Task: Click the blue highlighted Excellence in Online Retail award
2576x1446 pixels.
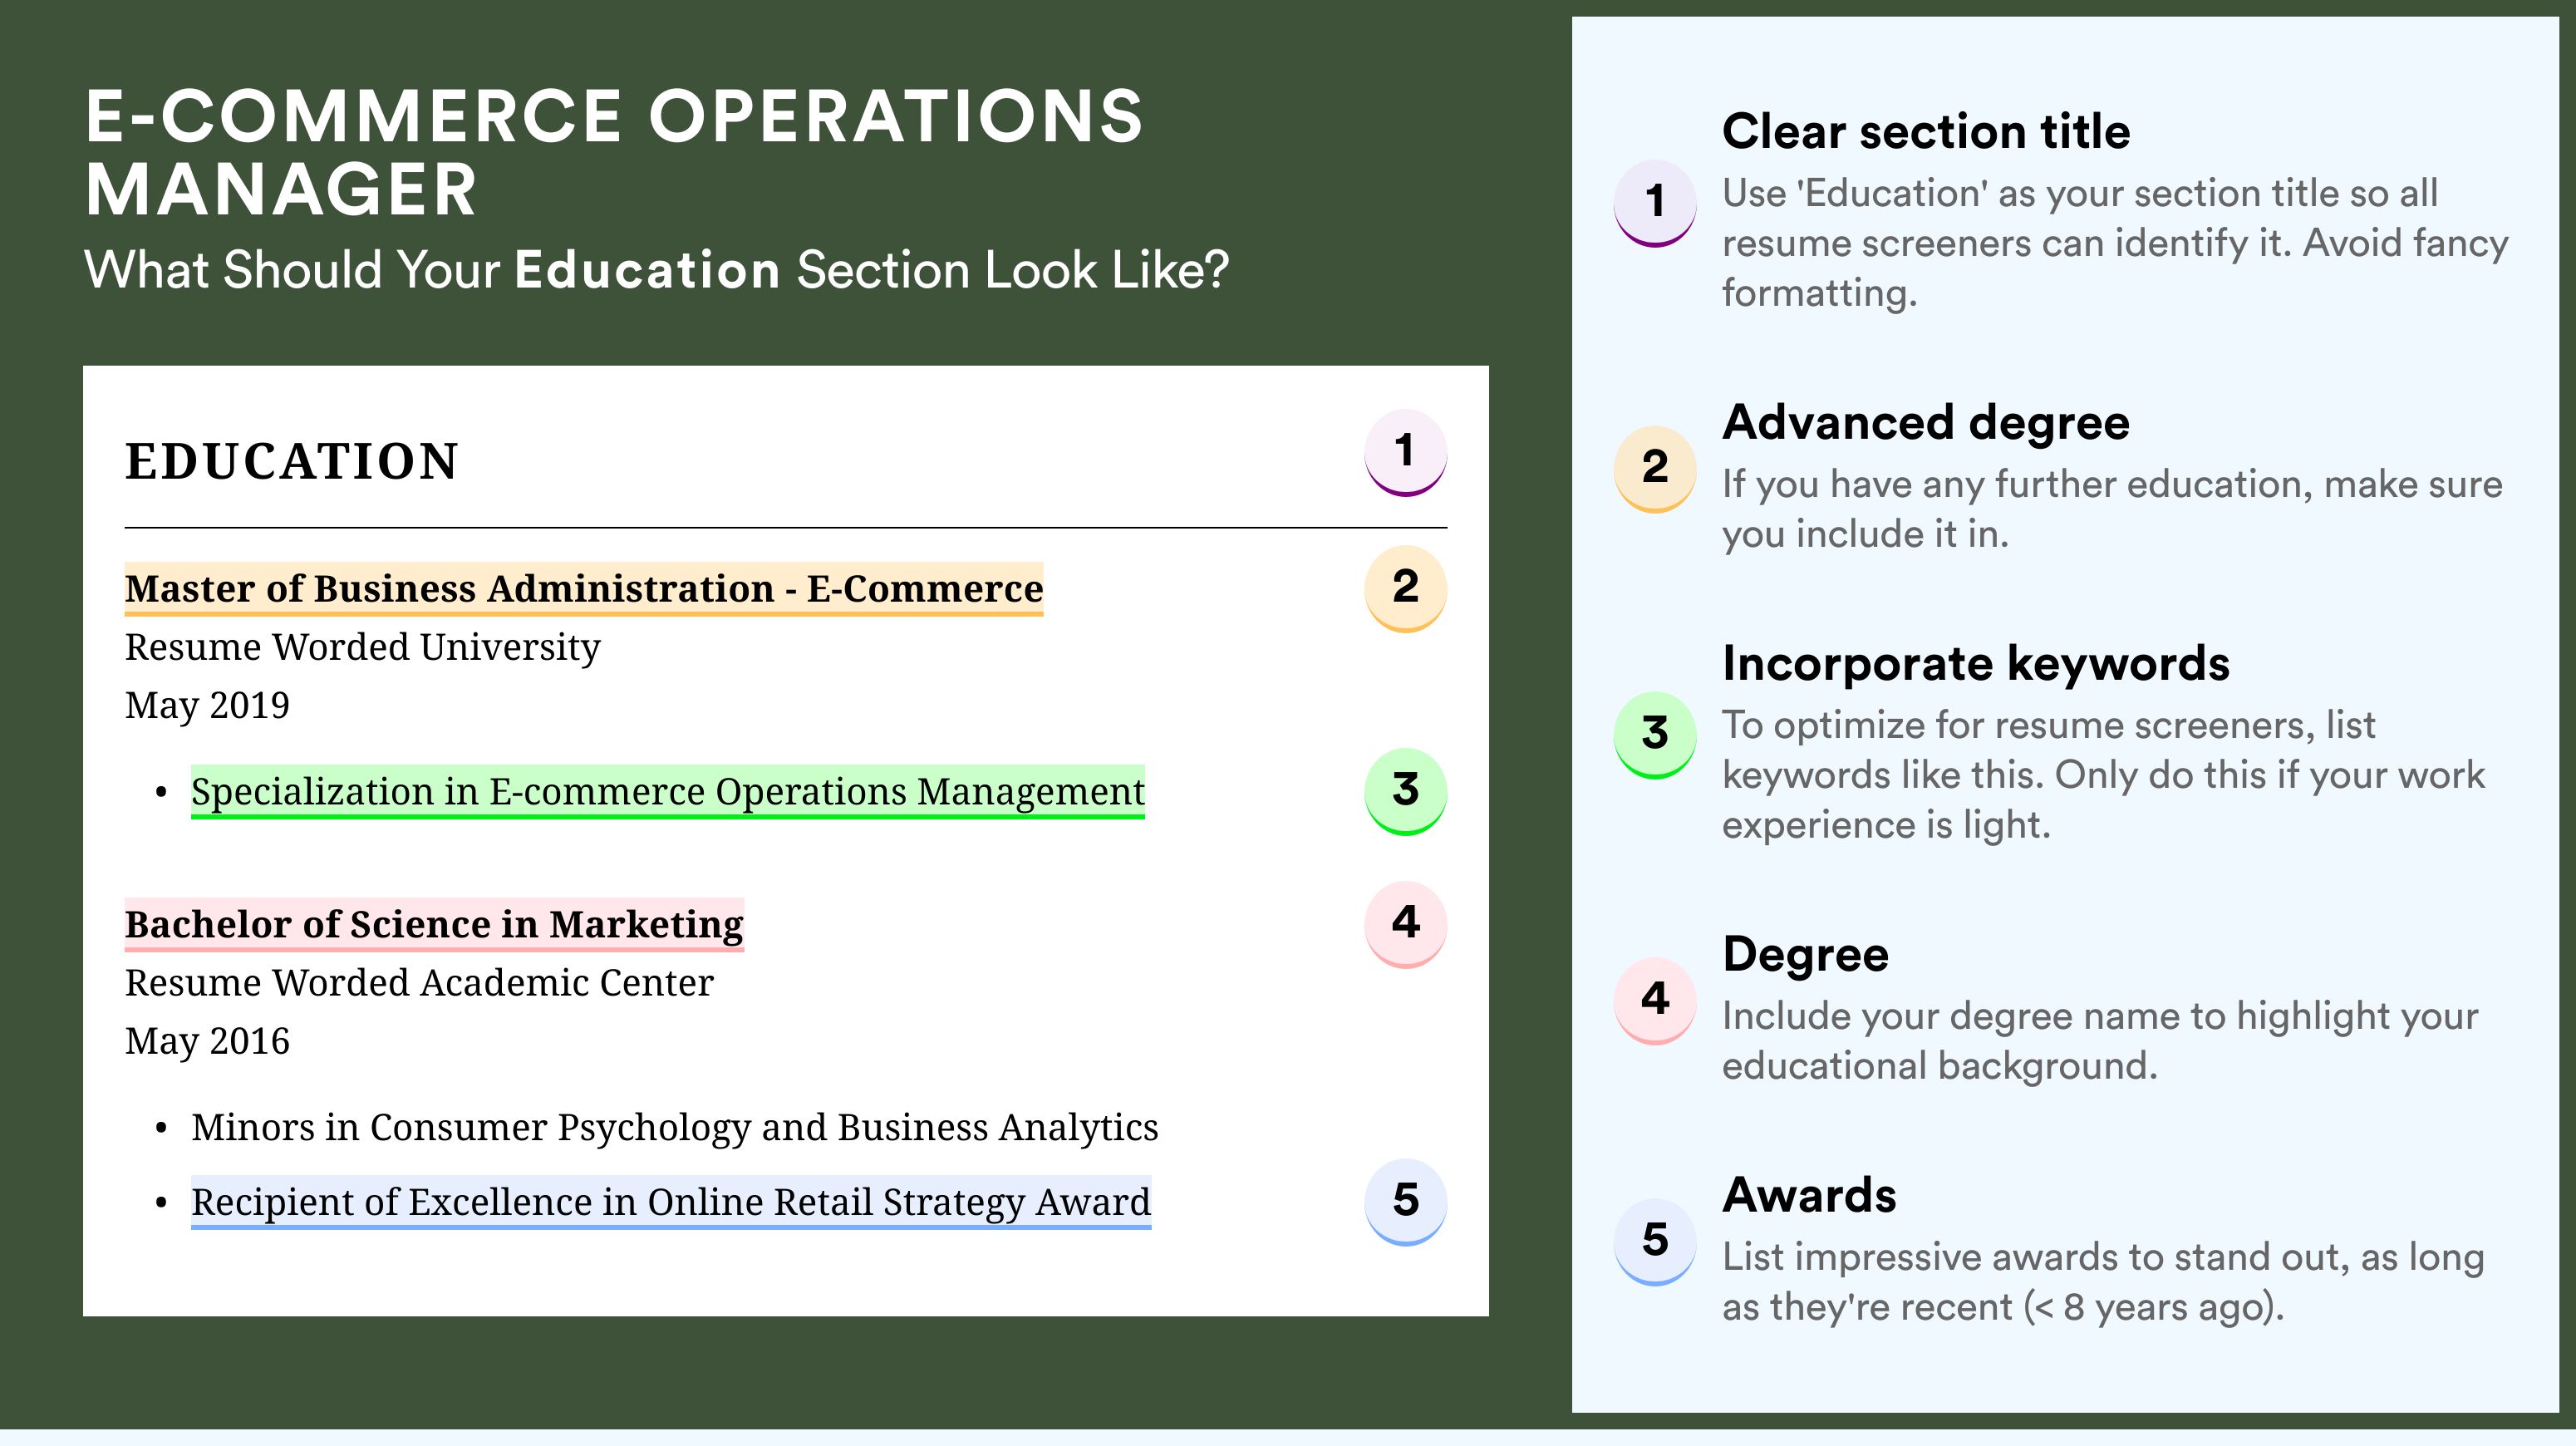Action: [671, 1202]
